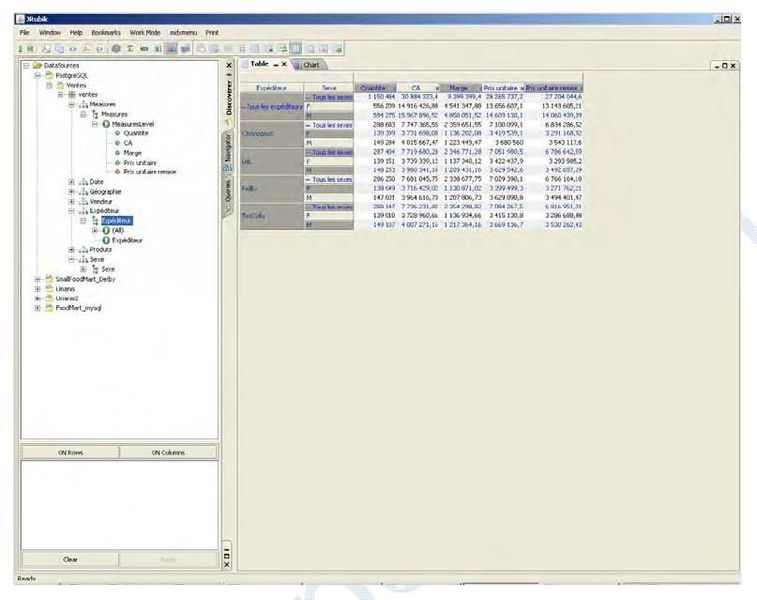Click the PostgreSQL datasource folder icon
The width and height of the screenshot is (757, 600).
point(49,75)
